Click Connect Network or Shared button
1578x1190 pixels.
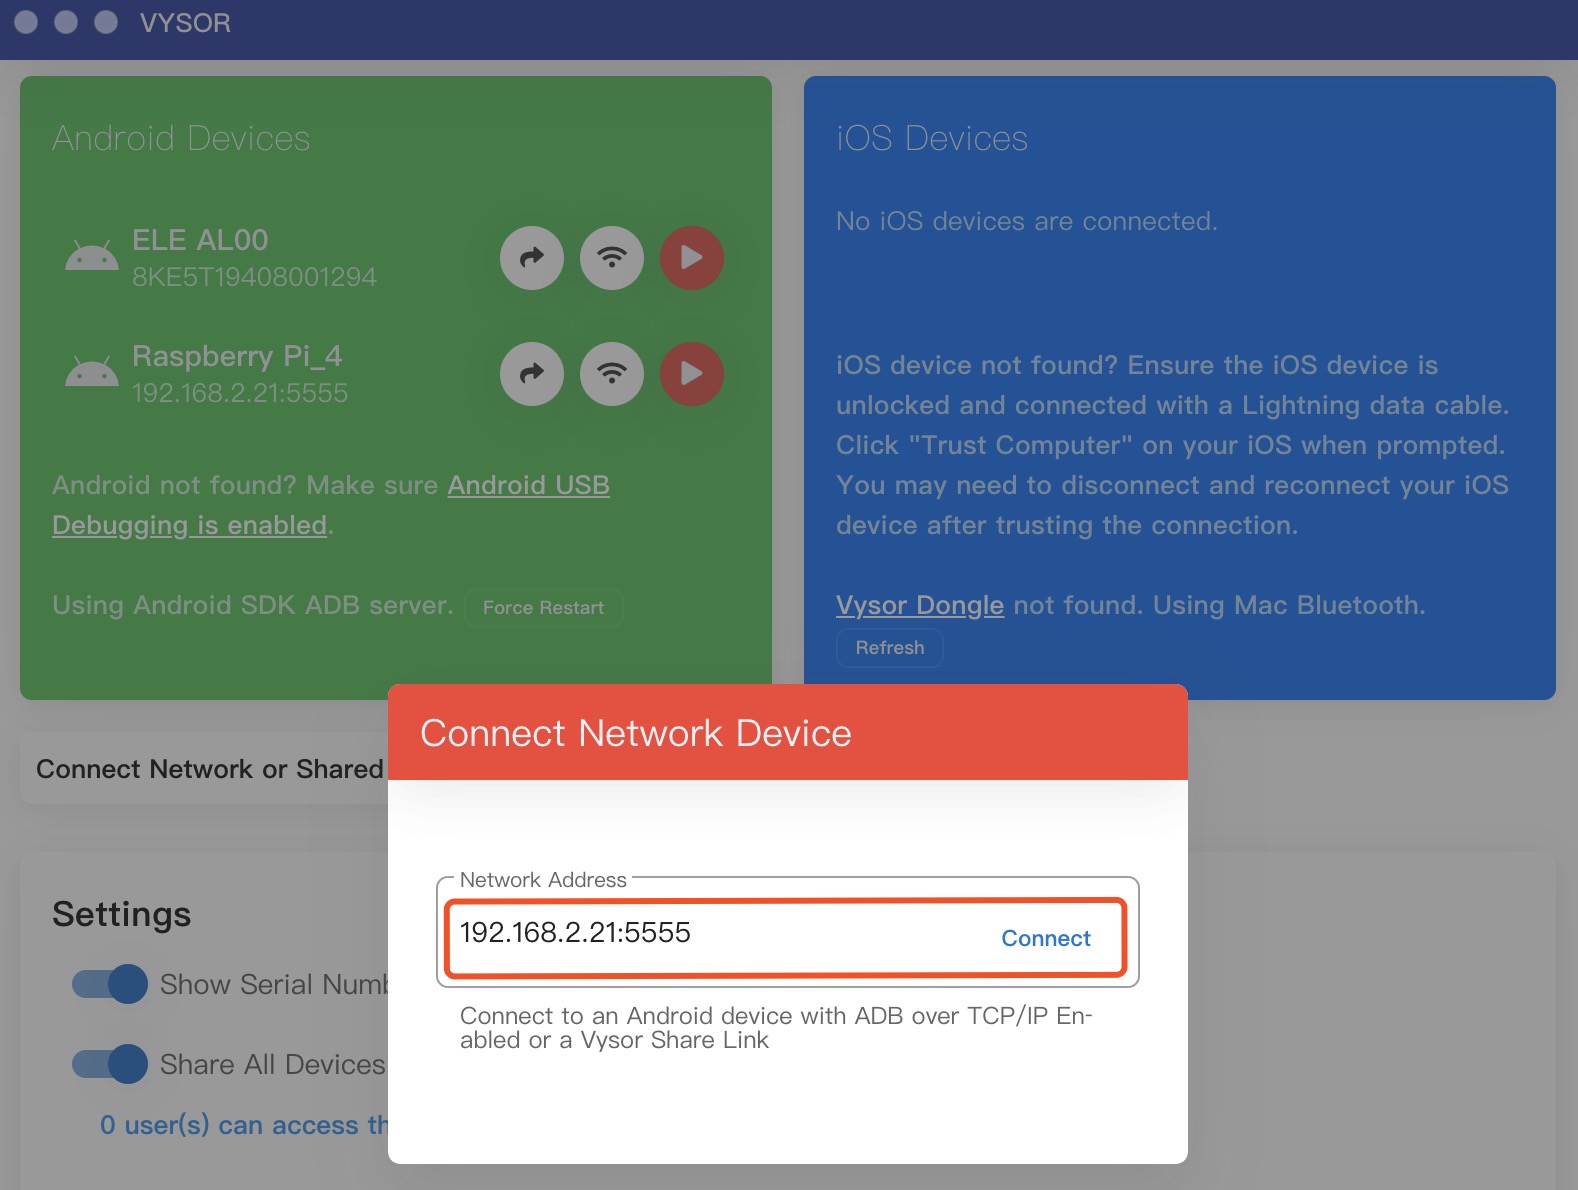click(x=204, y=769)
